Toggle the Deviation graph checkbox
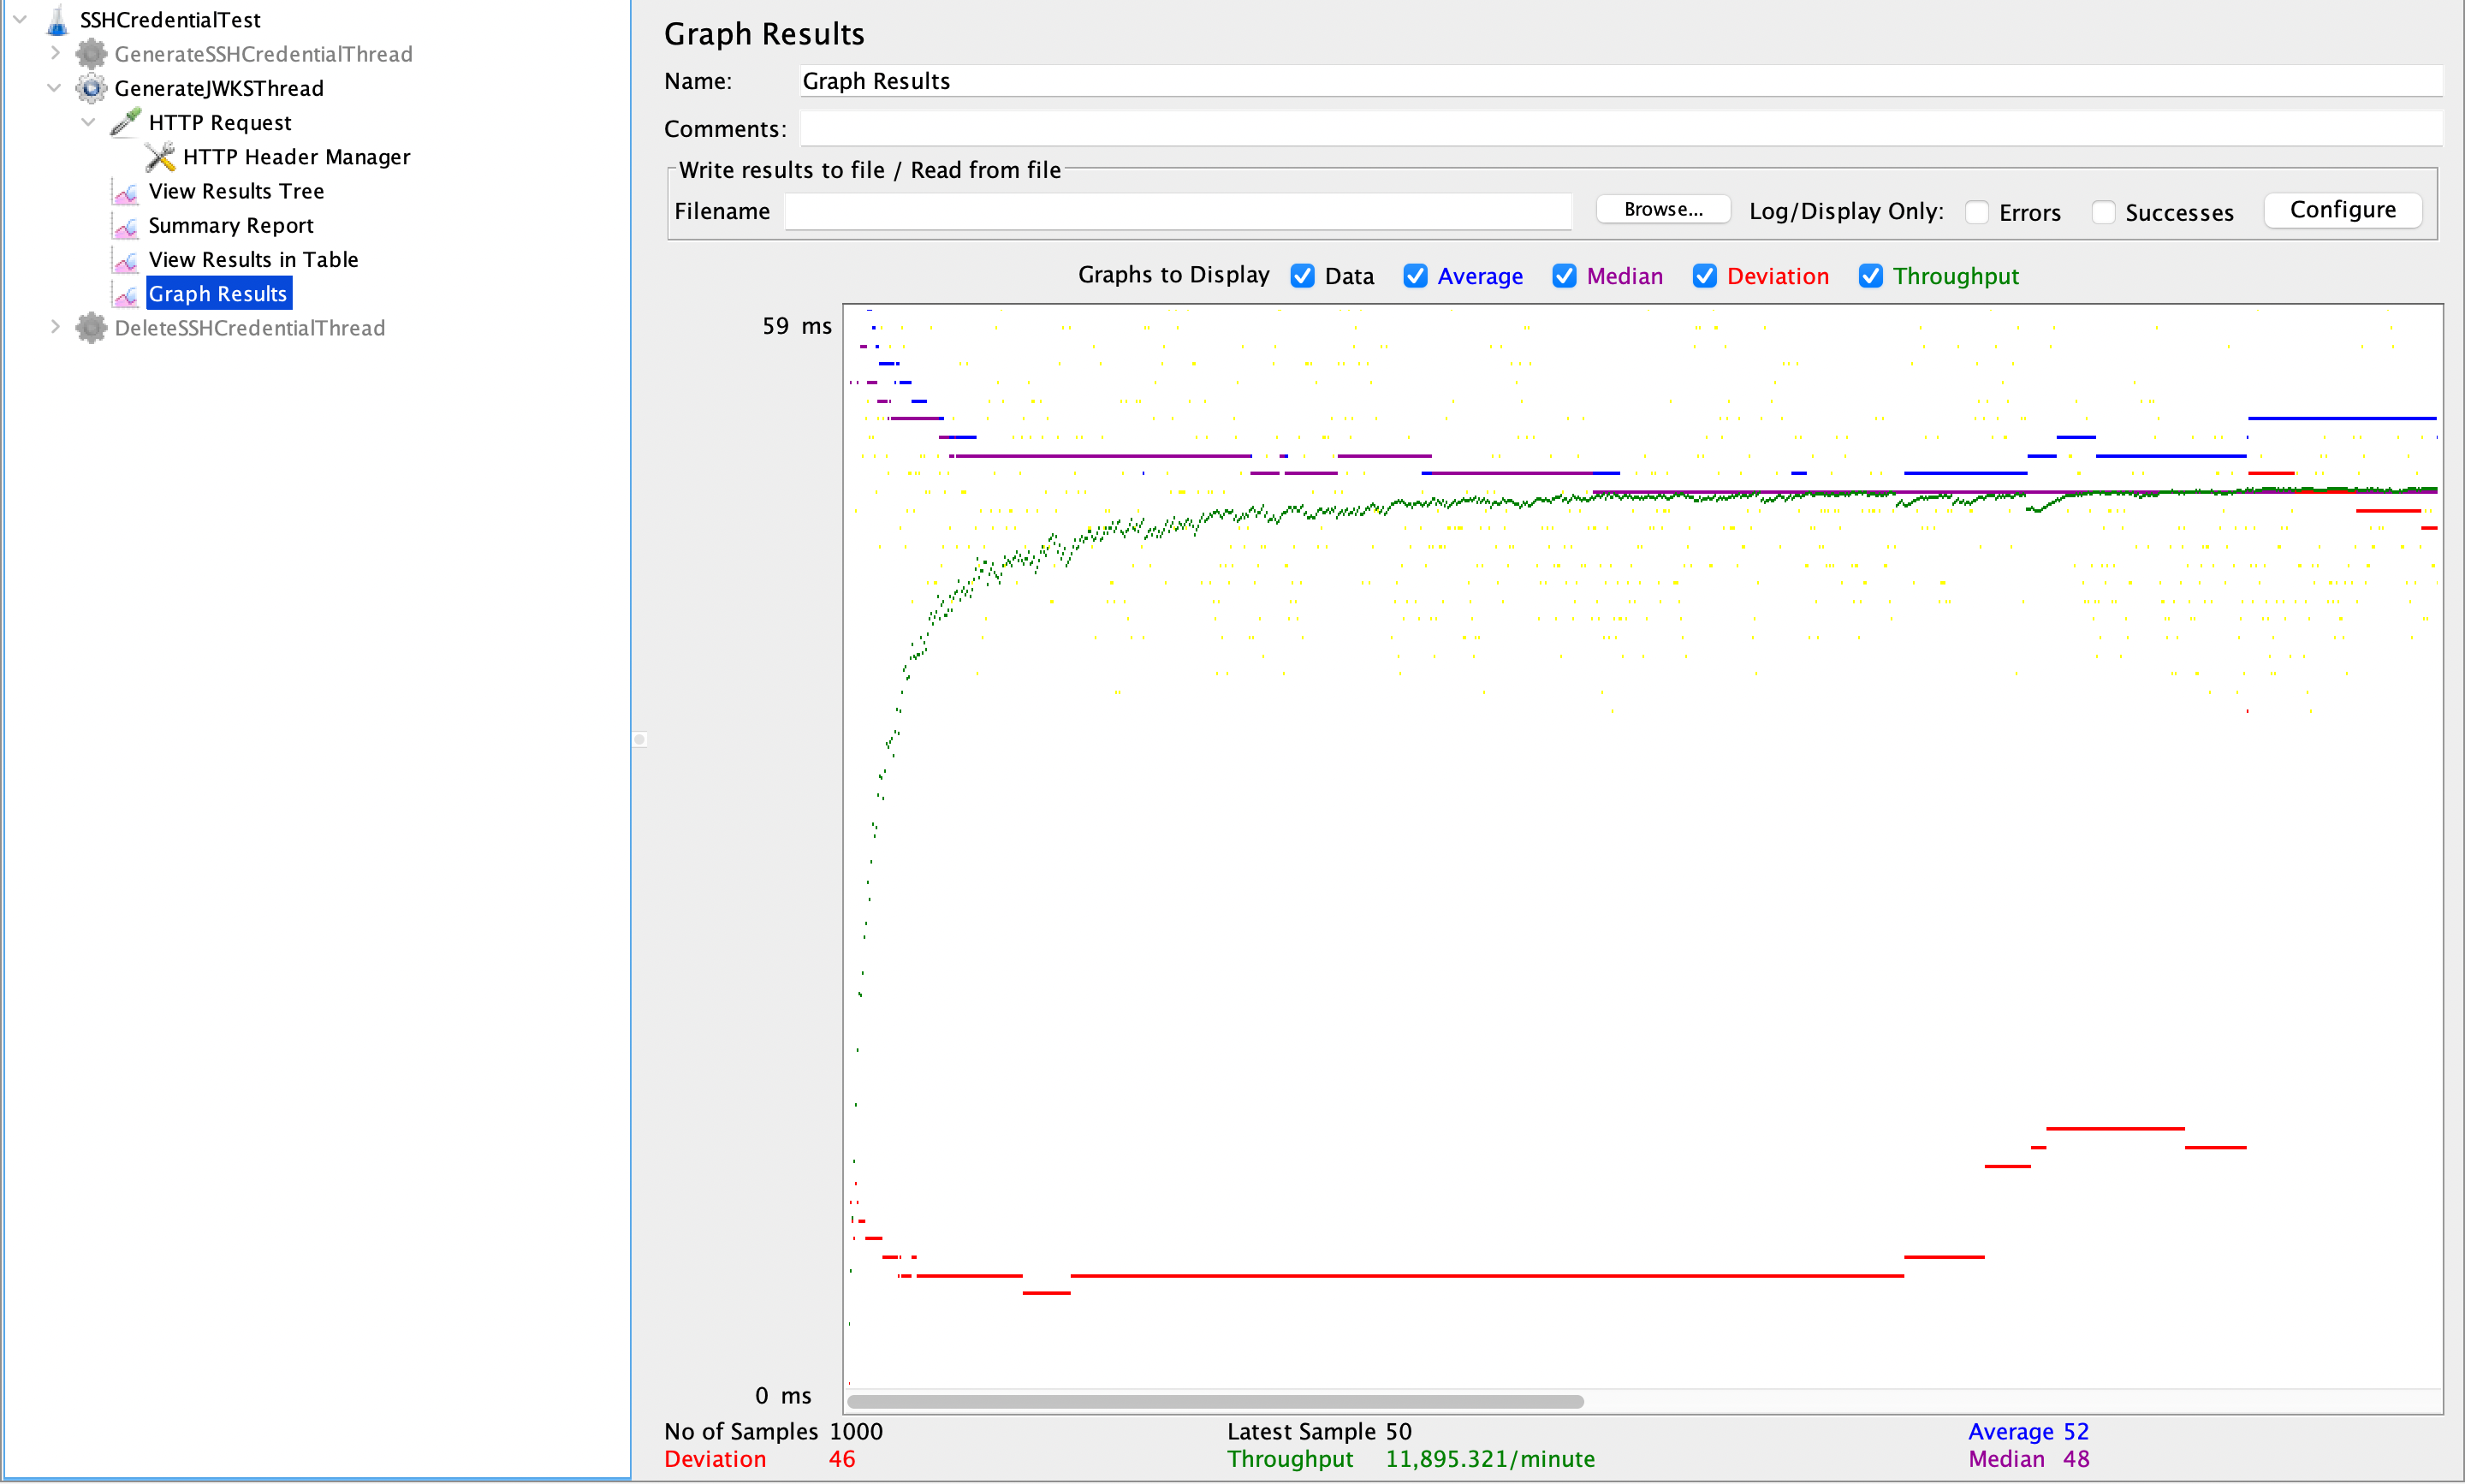The image size is (2465, 1484). [x=1704, y=276]
